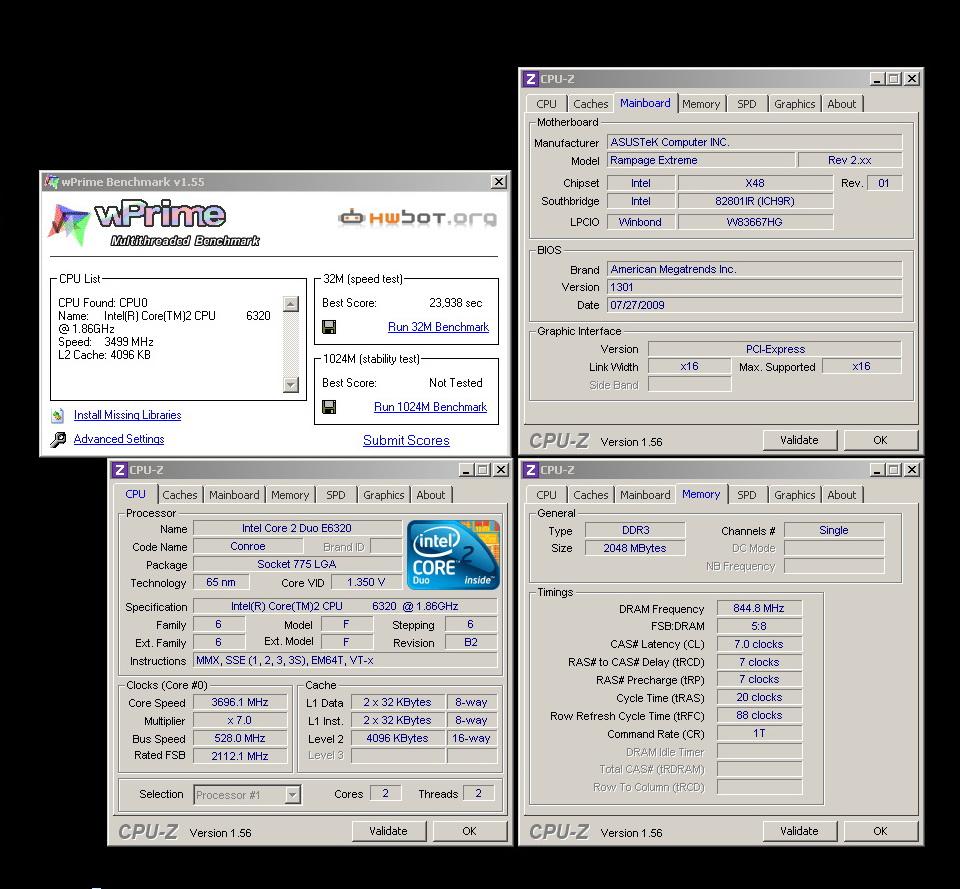Click the BIOS date 07/27/2009
The width and height of the screenshot is (960, 889).
pyautogui.click(x=754, y=305)
